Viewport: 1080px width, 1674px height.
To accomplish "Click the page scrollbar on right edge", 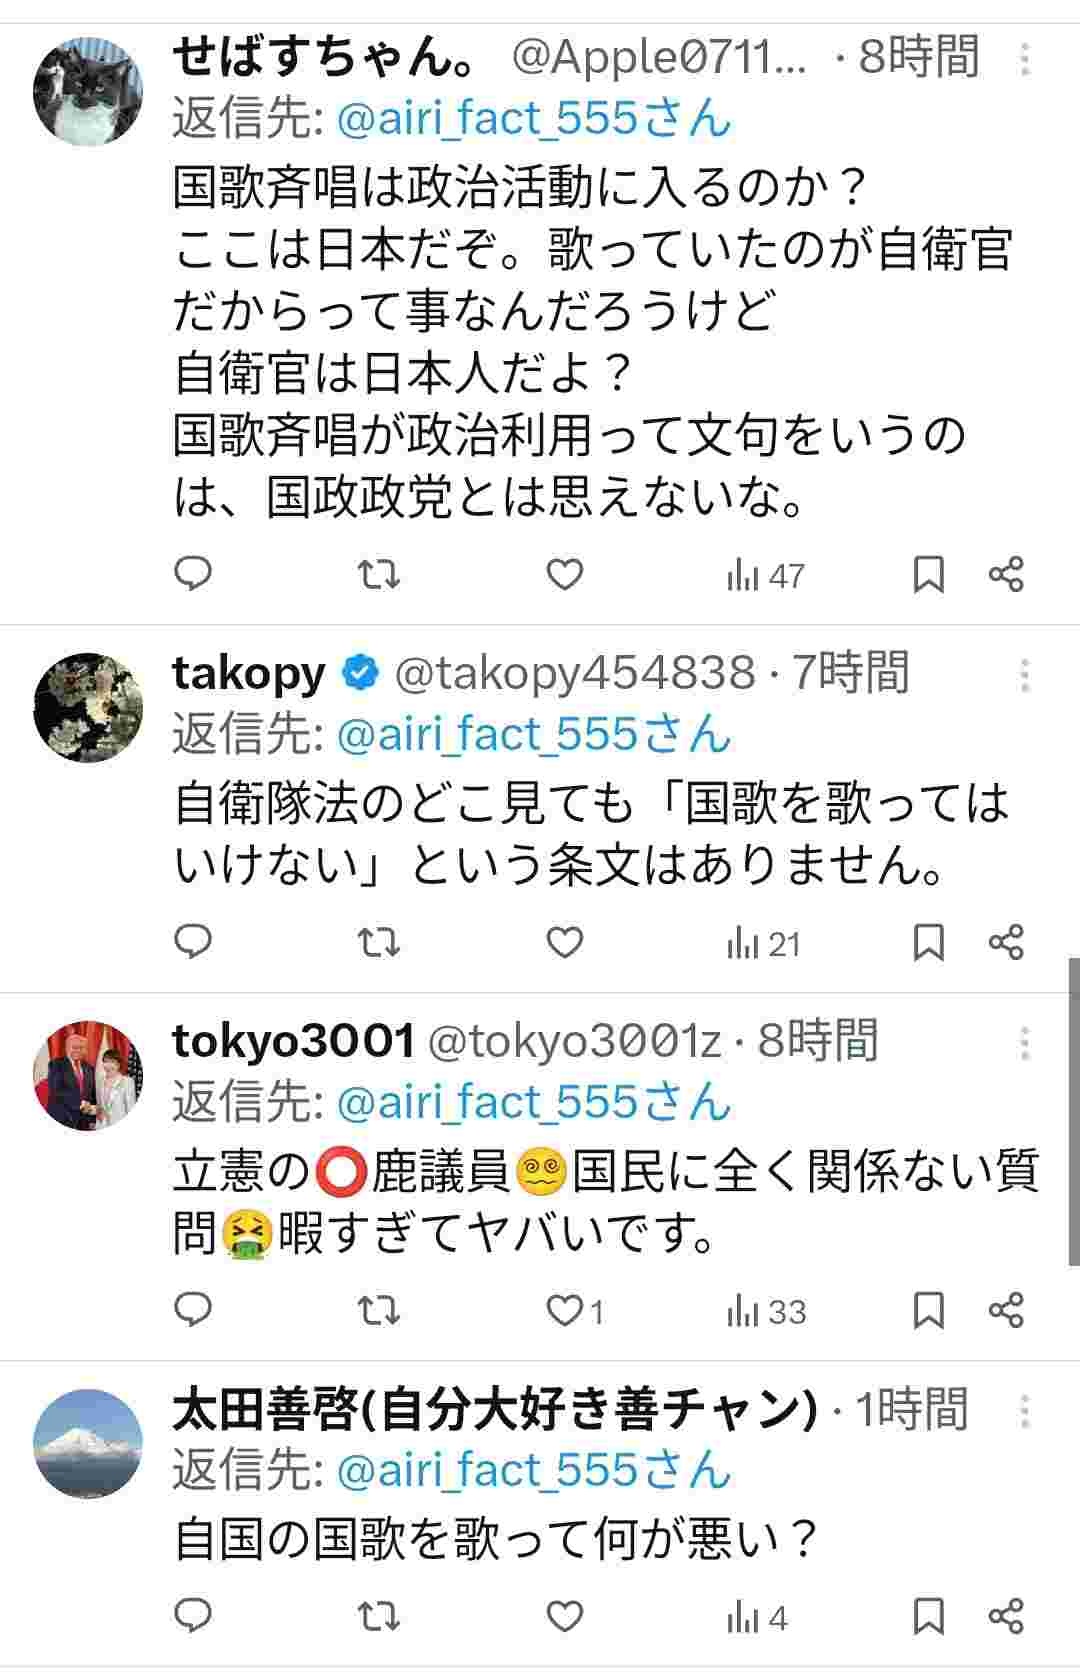I will point(1073,1110).
